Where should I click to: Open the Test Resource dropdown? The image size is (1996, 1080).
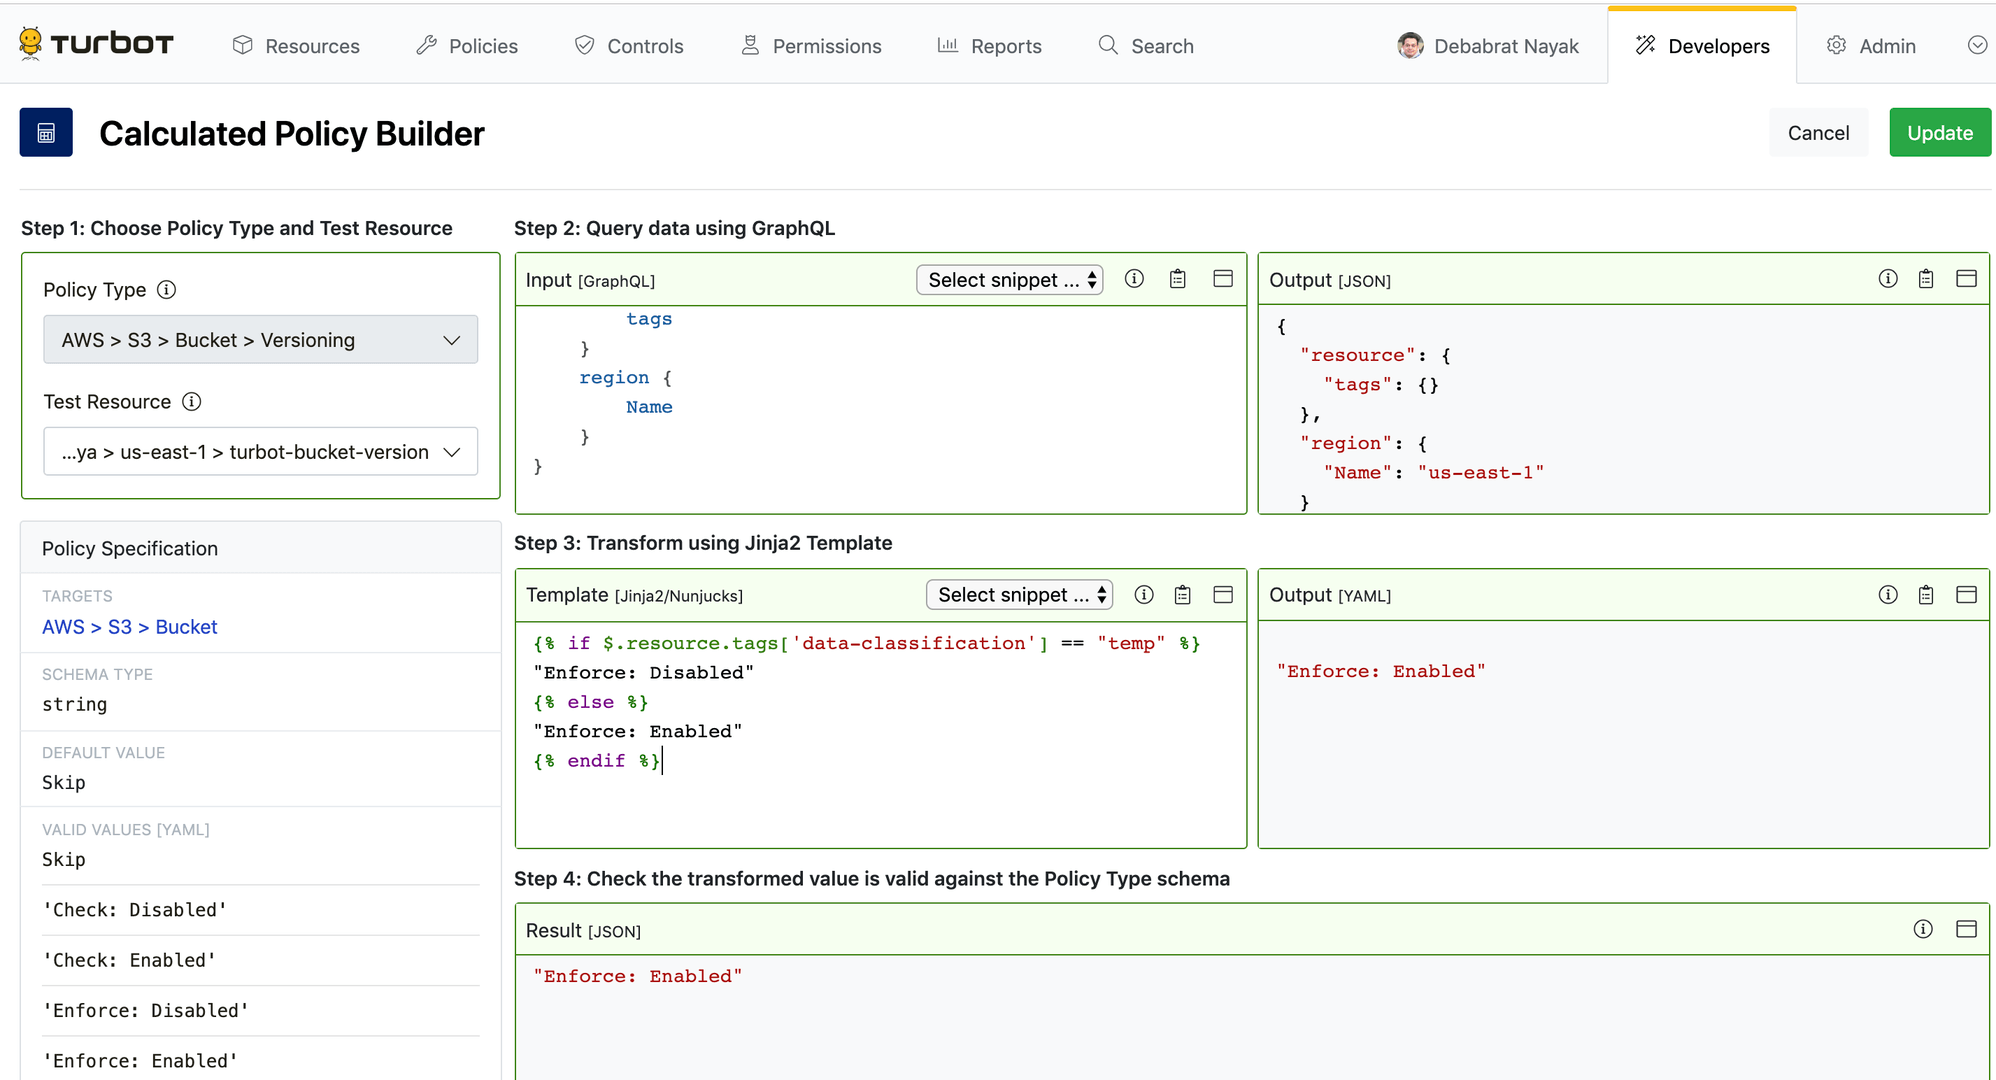click(x=260, y=452)
